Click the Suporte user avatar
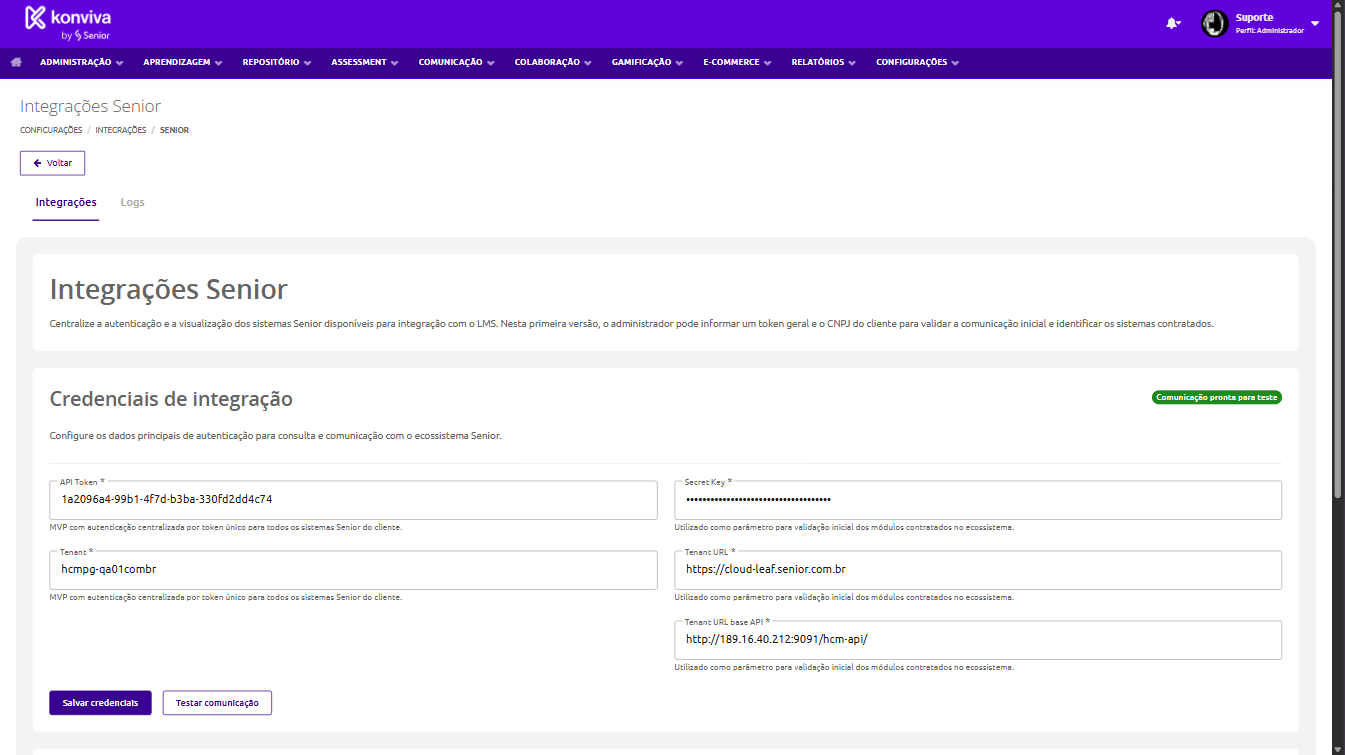The height and width of the screenshot is (755, 1345). click(1215, 23)
